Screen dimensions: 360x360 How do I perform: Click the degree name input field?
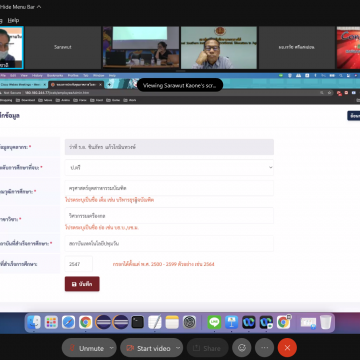[169, 188]
